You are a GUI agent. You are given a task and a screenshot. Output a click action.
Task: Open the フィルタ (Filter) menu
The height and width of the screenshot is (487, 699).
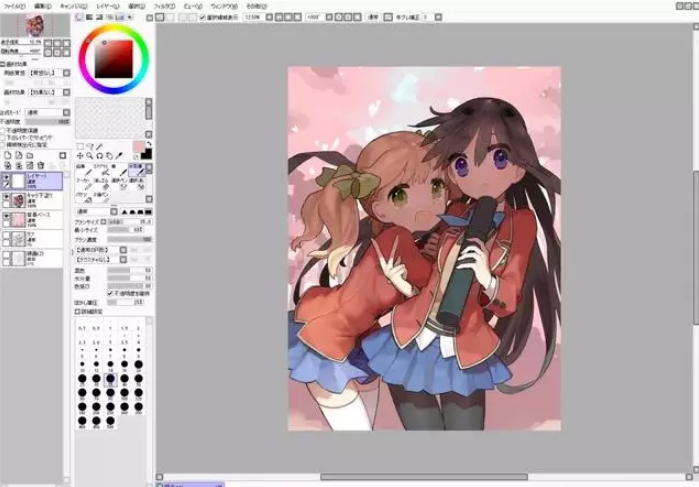(164, 6)
